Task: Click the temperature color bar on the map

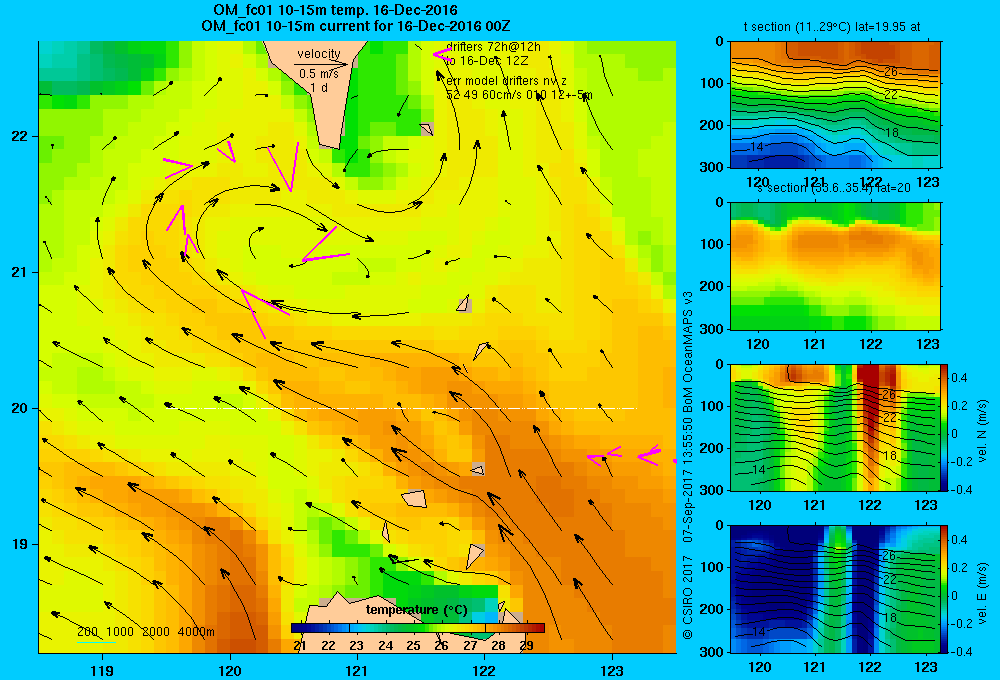Action: click(418, 628)
